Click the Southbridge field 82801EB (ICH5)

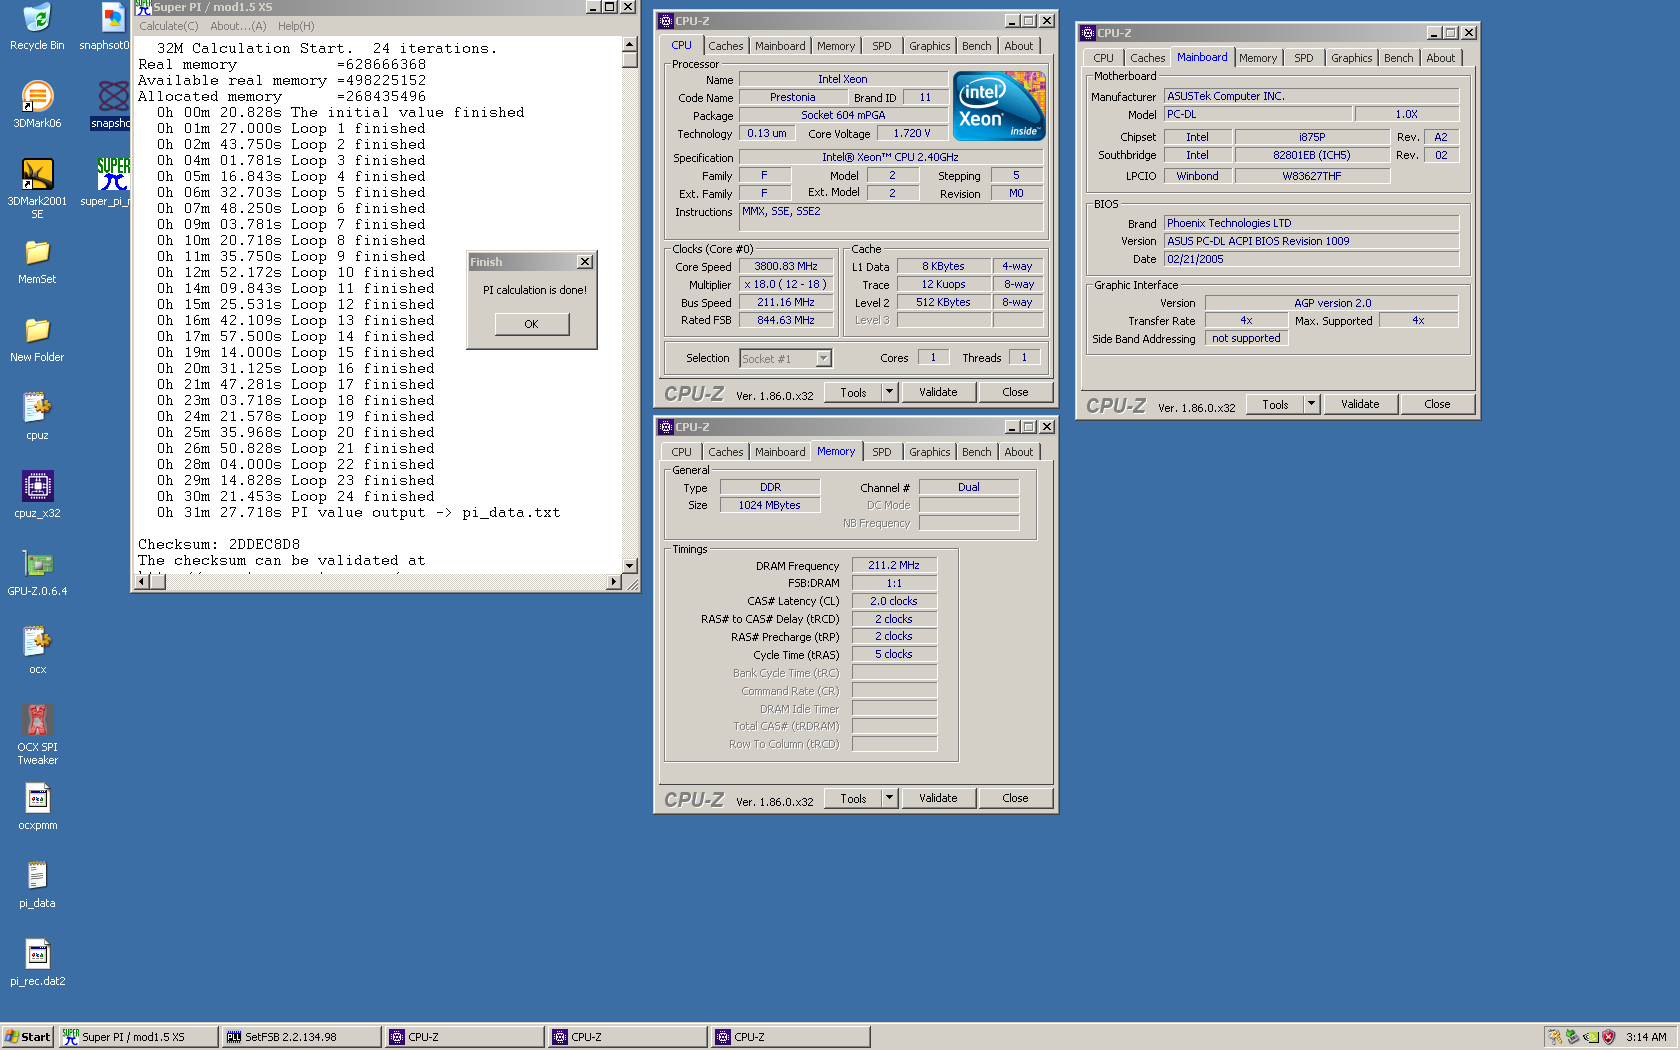(1312, 155)
